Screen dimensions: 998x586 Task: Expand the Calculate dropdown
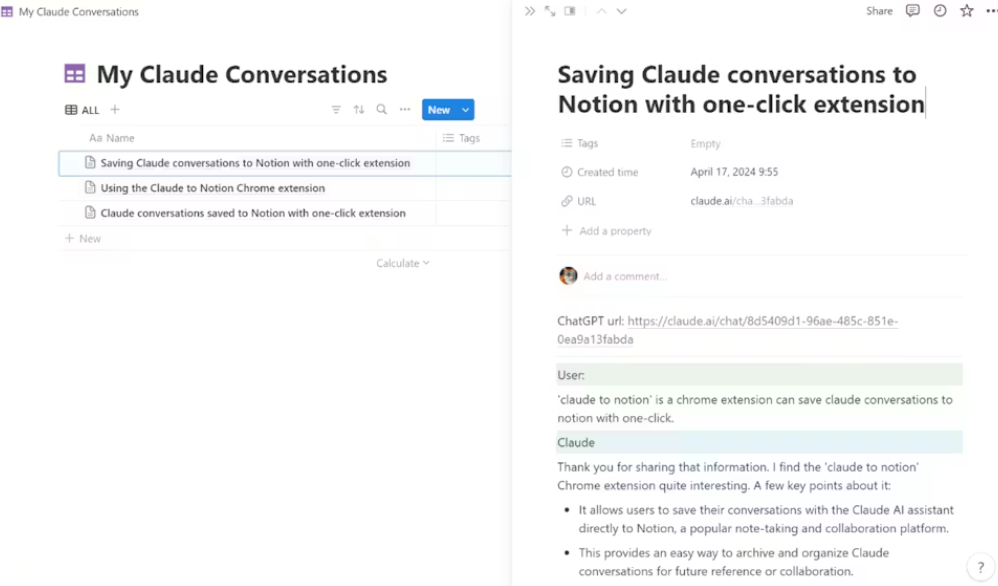pyautogui.click(x=403, y=263)
